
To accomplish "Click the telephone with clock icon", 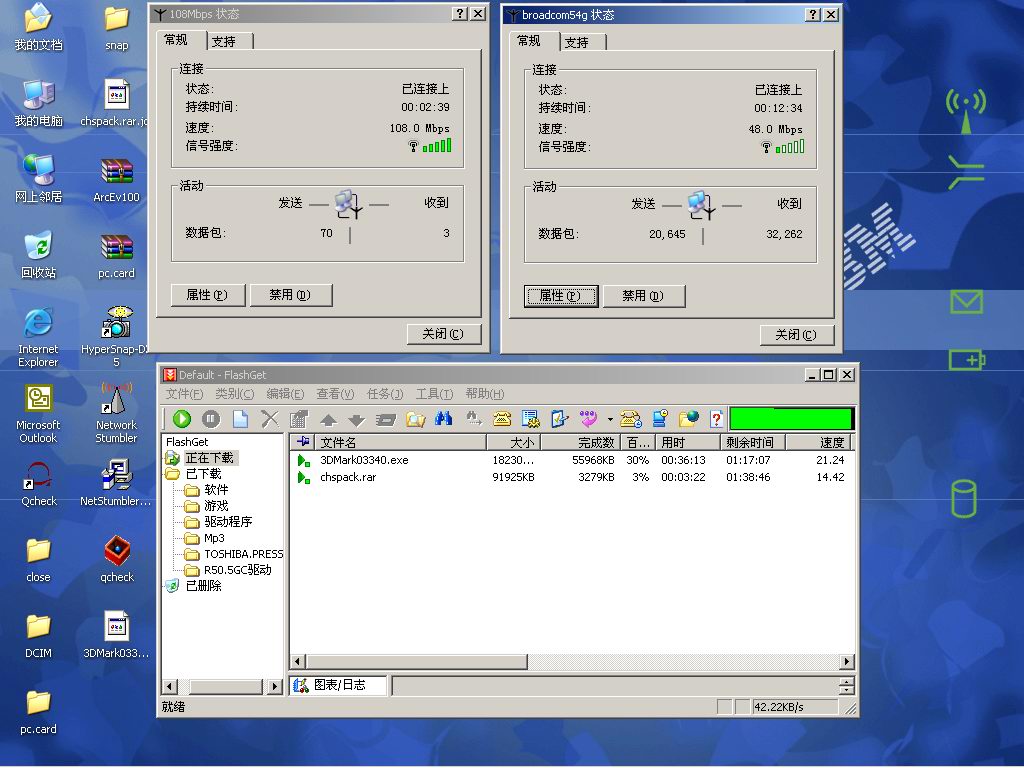I will coord(631,419).
